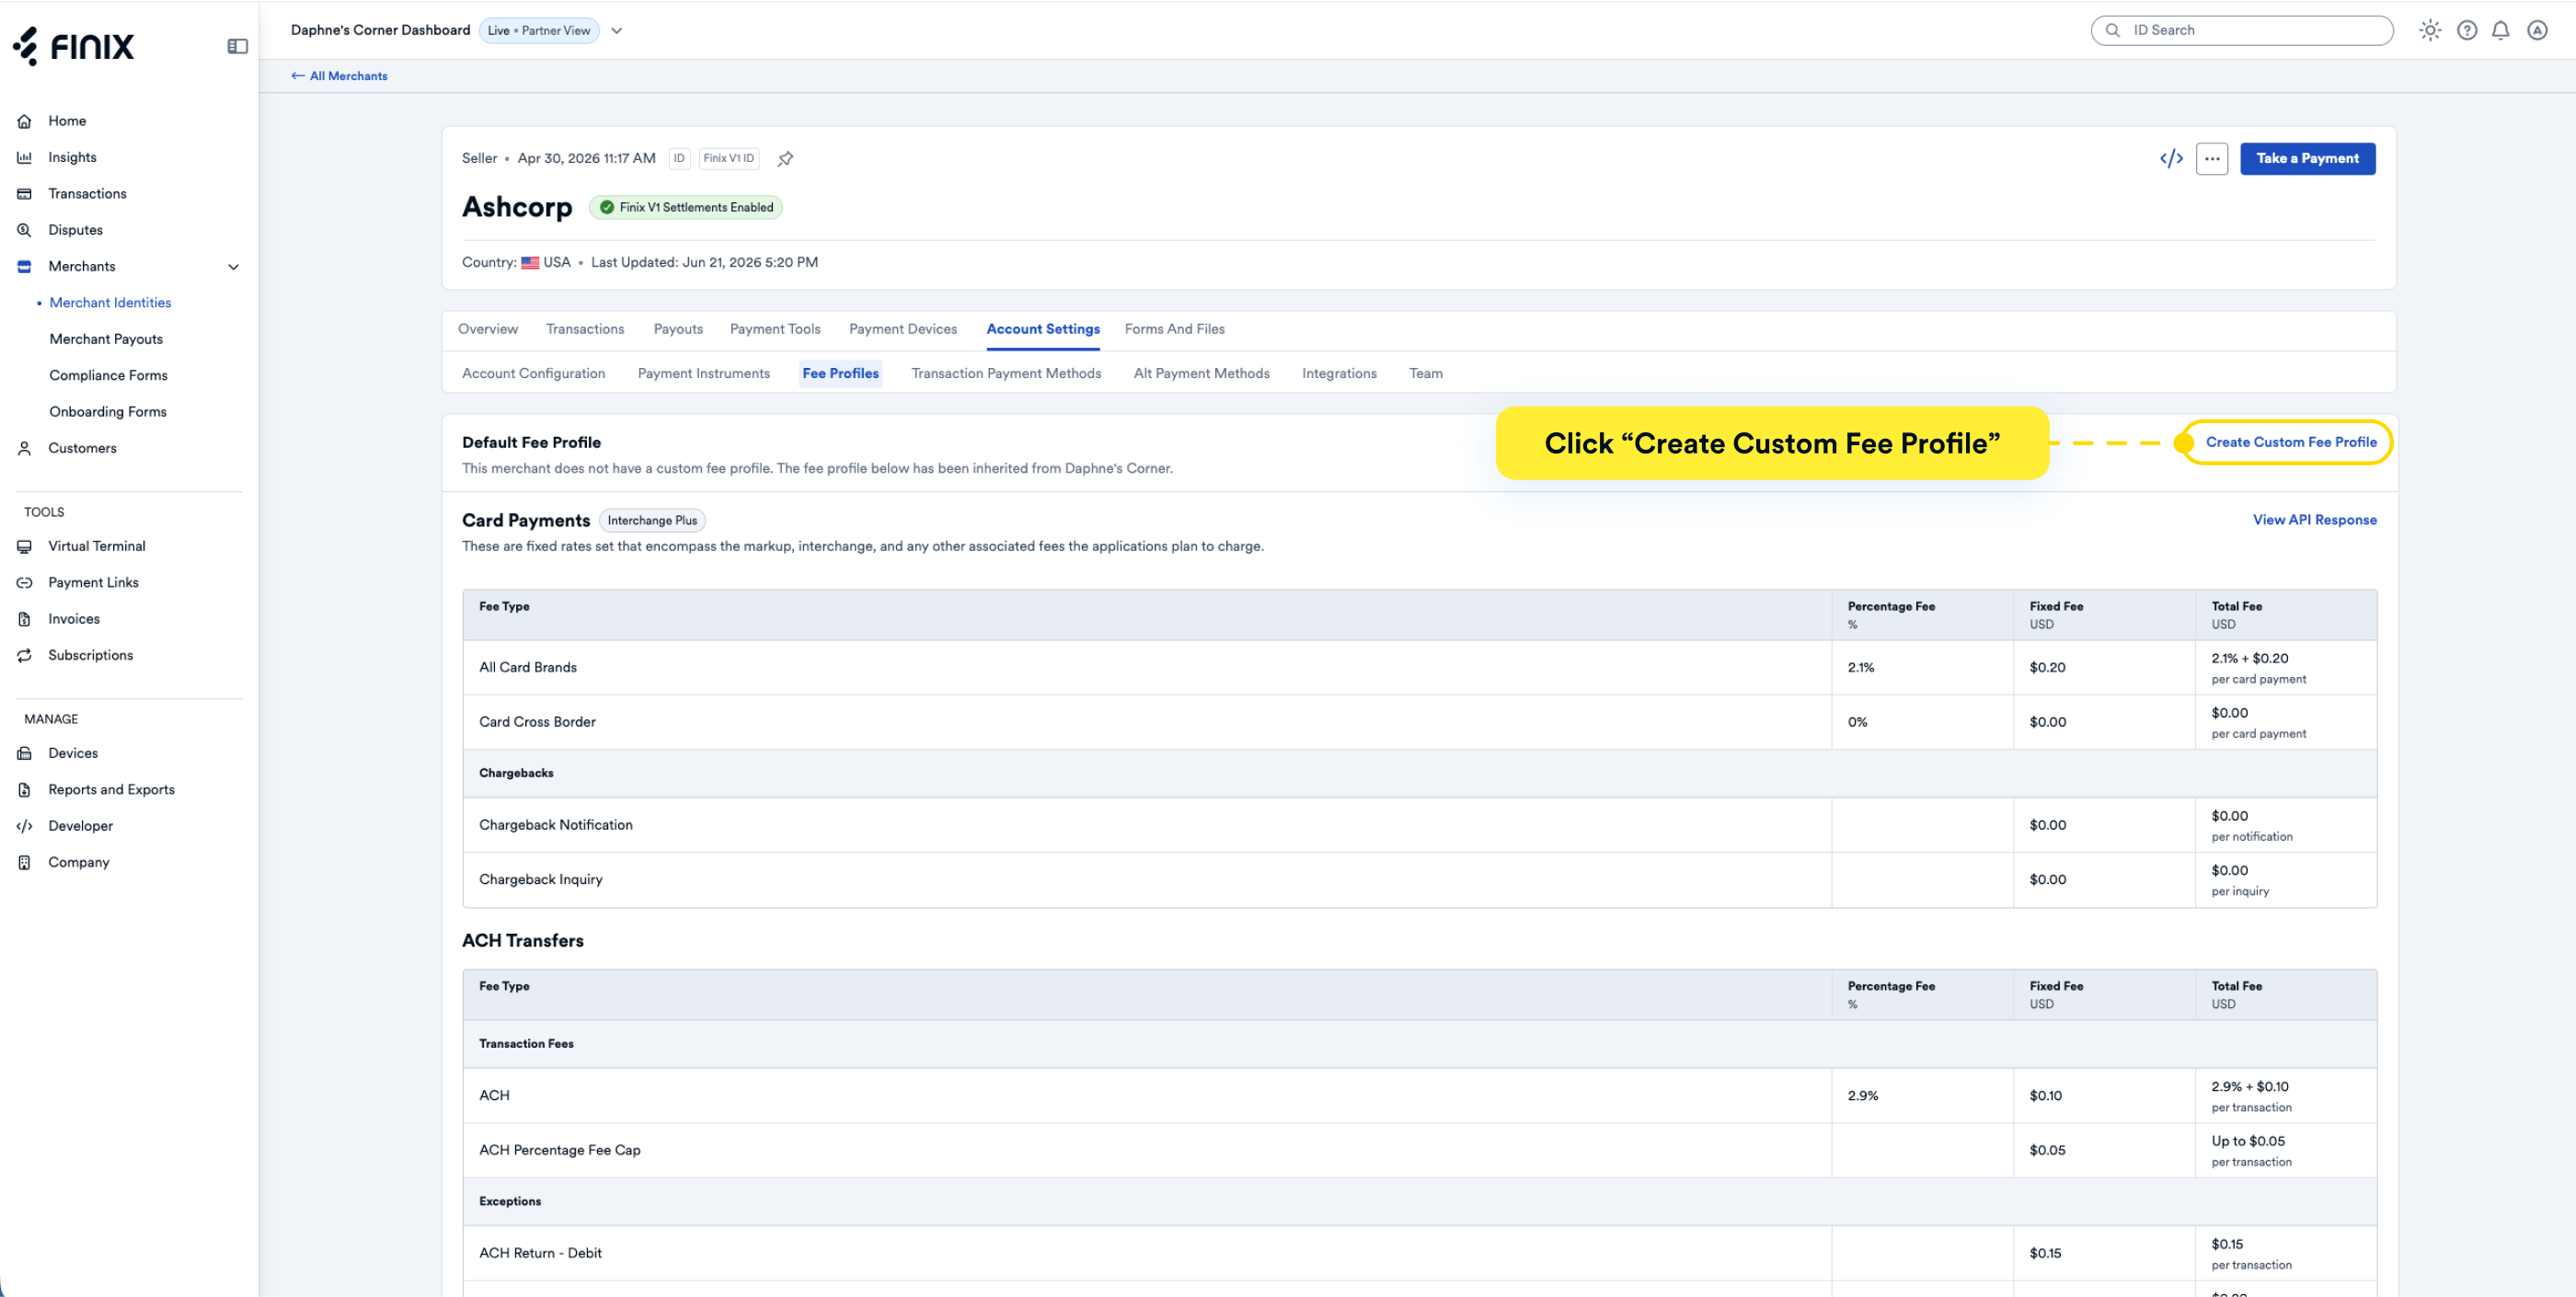Open Compliance Forms in sidebar
This screenshot has width=2576, height=1297.
click(108, 375)
